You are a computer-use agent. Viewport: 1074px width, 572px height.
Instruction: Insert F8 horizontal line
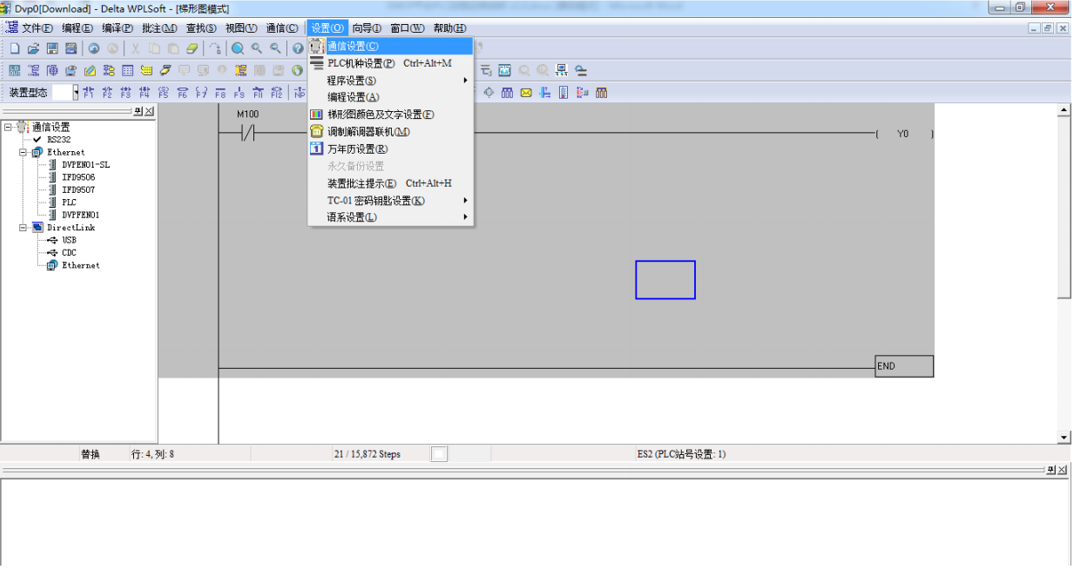[220, 92]
